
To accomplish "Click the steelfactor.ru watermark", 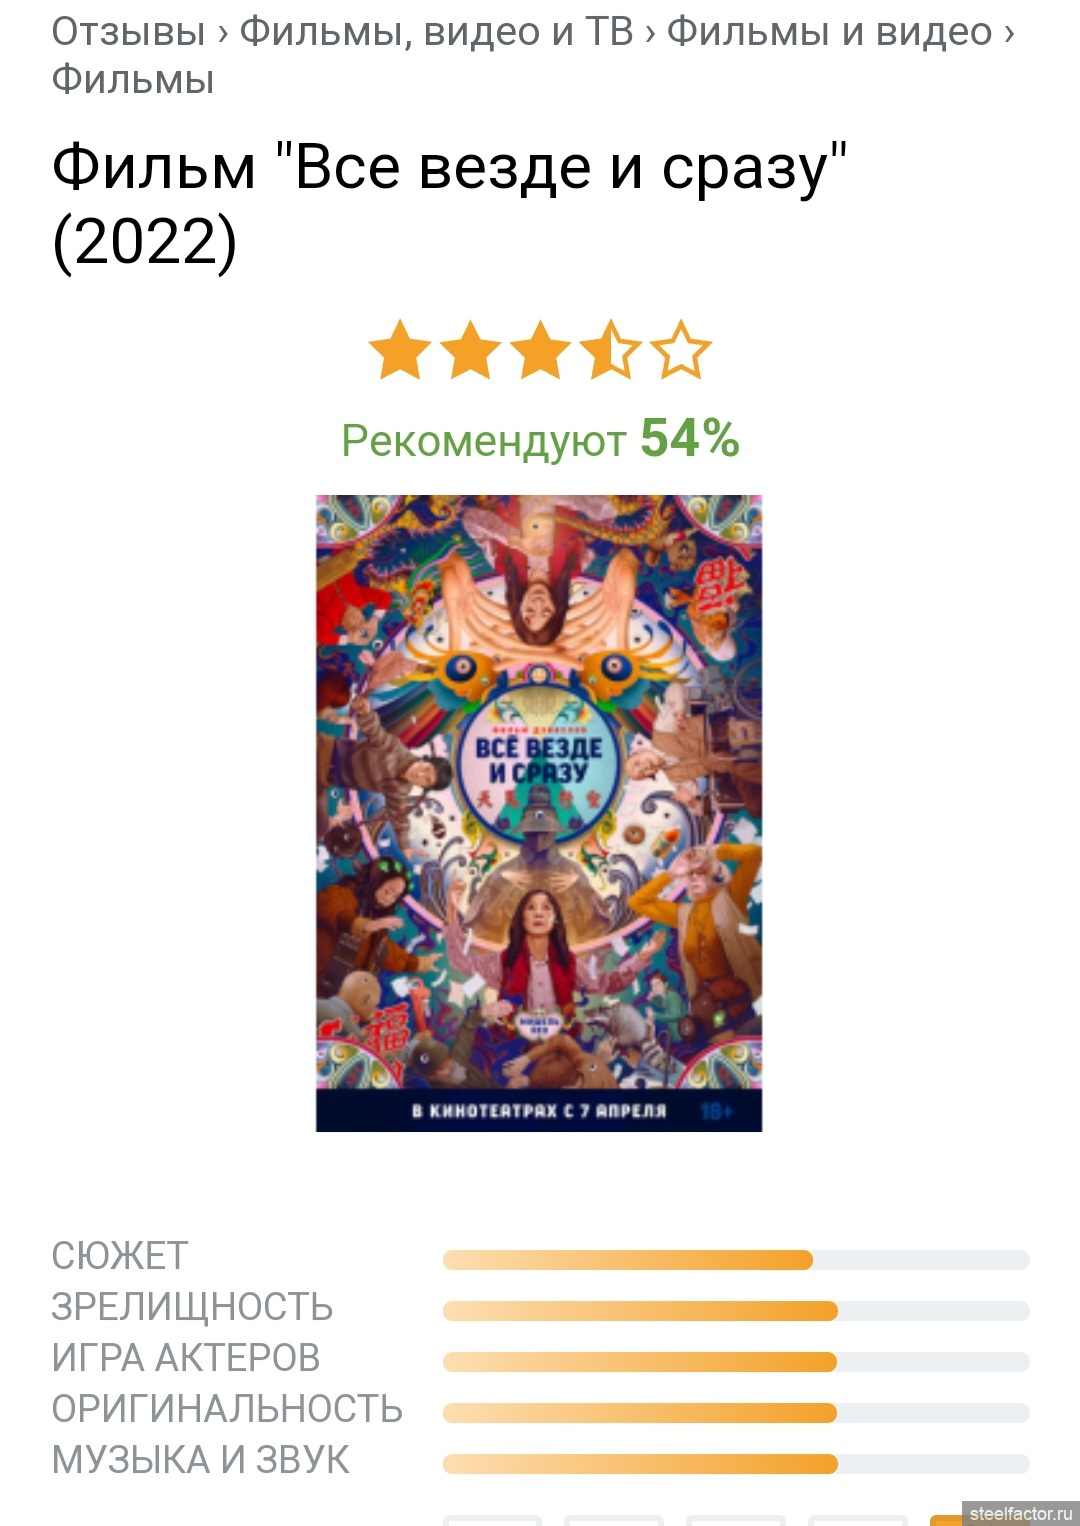I will point(1020,1513).
